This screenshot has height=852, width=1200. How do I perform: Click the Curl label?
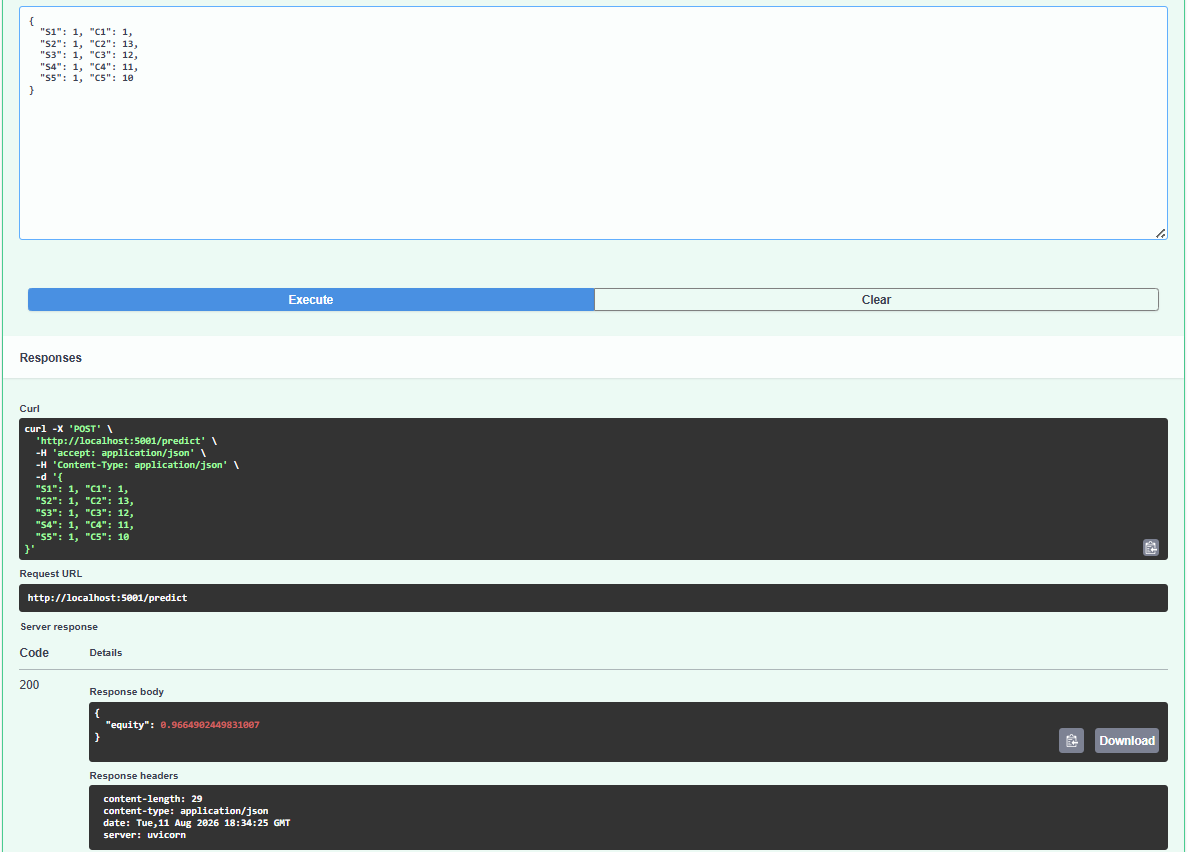coord(30,409)
